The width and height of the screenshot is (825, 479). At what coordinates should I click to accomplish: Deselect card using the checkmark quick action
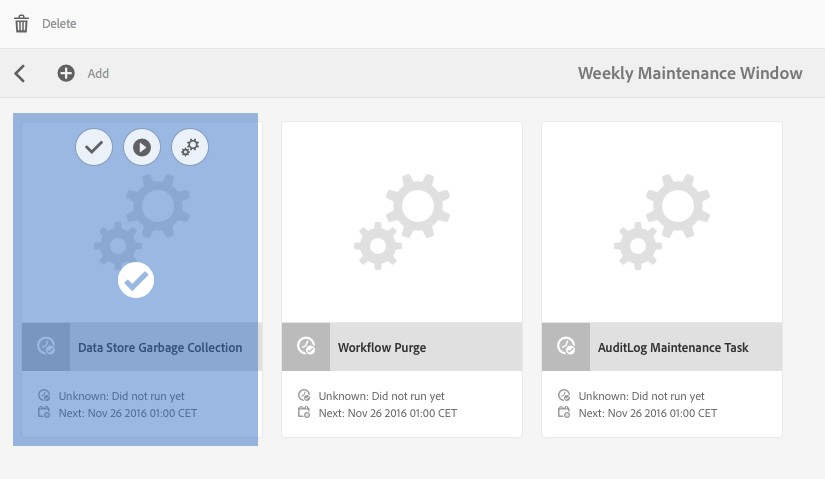coord(94,147)
